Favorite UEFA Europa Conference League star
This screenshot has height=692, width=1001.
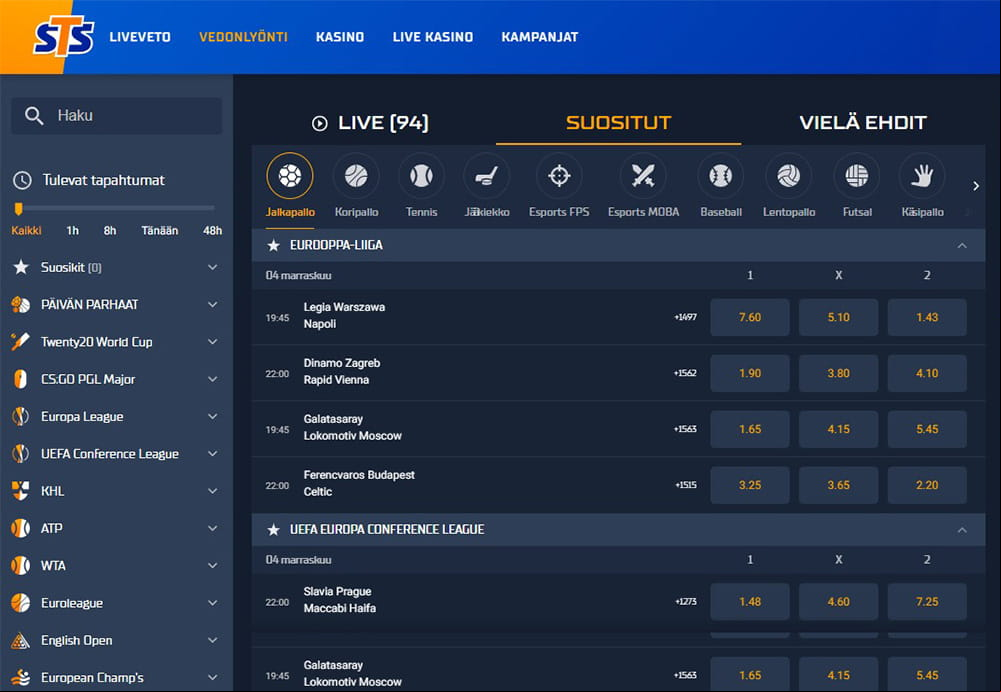pyautogui.click(x=273, y=530)
